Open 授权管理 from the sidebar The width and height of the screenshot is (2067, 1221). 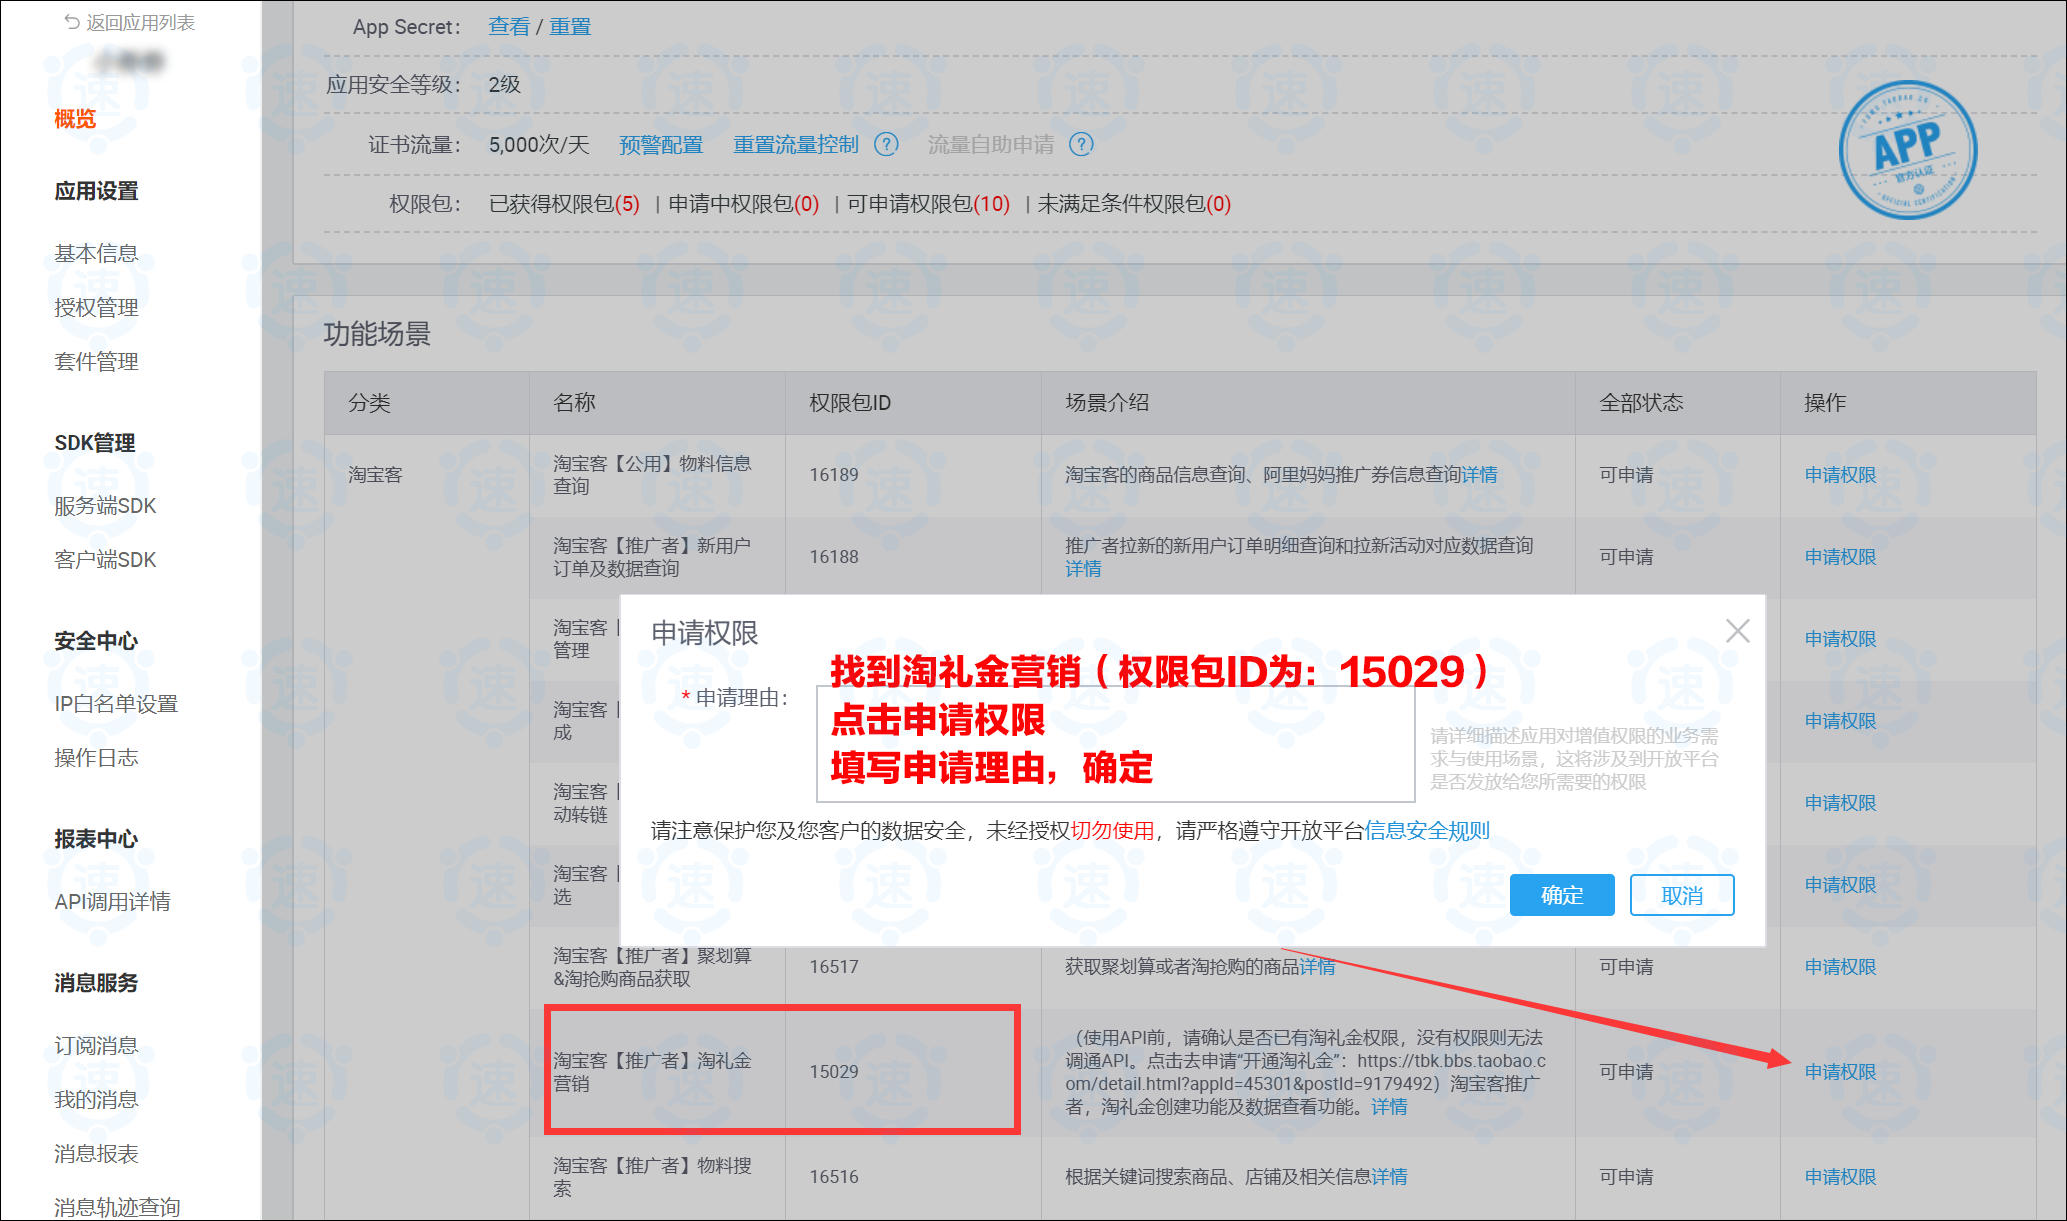click(x=96, y=307)
